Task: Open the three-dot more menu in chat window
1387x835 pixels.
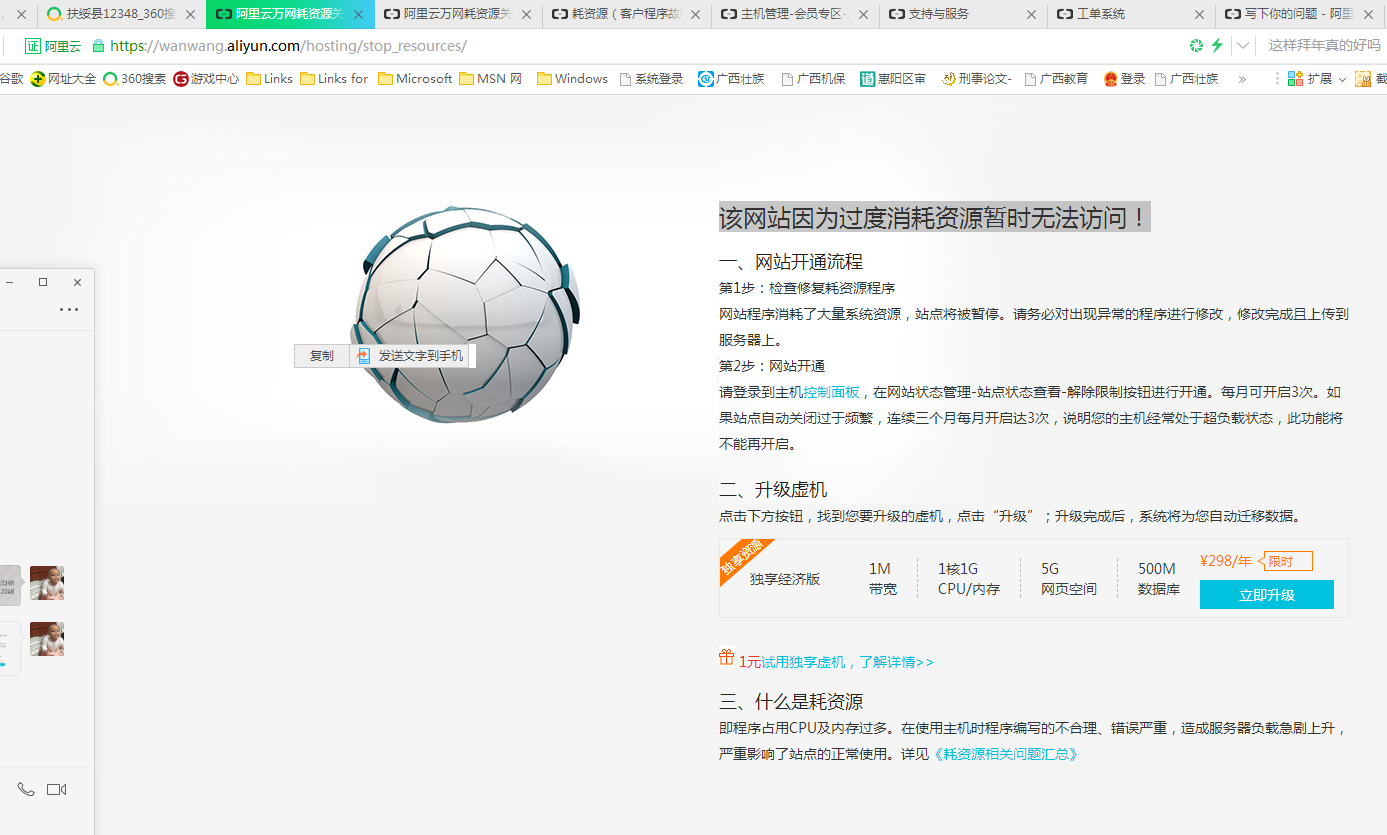Action: pyautogui.click(x=69, y=310)
